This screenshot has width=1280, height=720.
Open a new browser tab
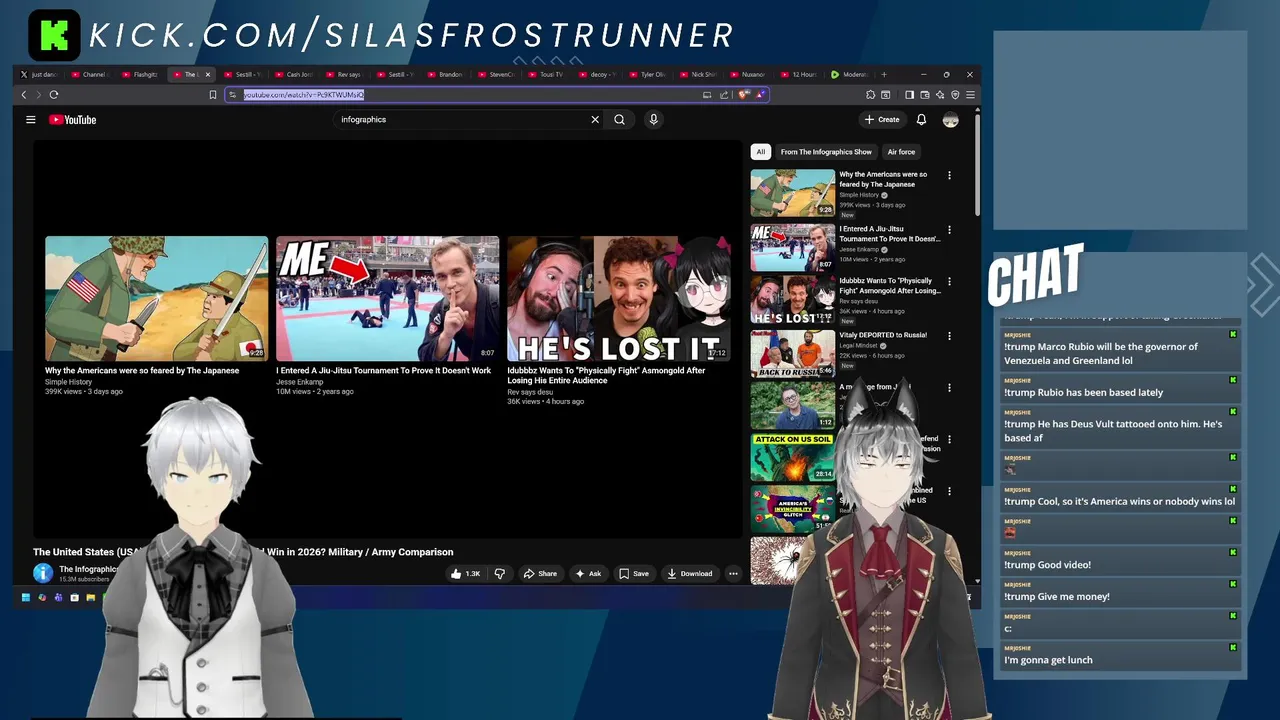coord(883,74)
